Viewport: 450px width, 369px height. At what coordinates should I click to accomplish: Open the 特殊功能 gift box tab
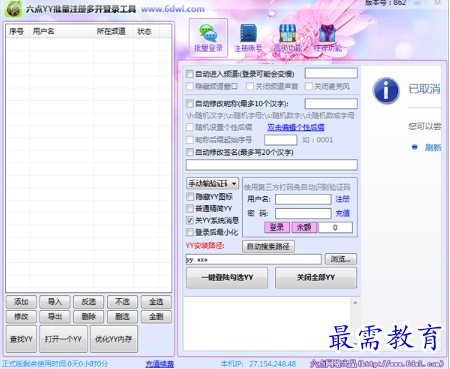[327, 38]
